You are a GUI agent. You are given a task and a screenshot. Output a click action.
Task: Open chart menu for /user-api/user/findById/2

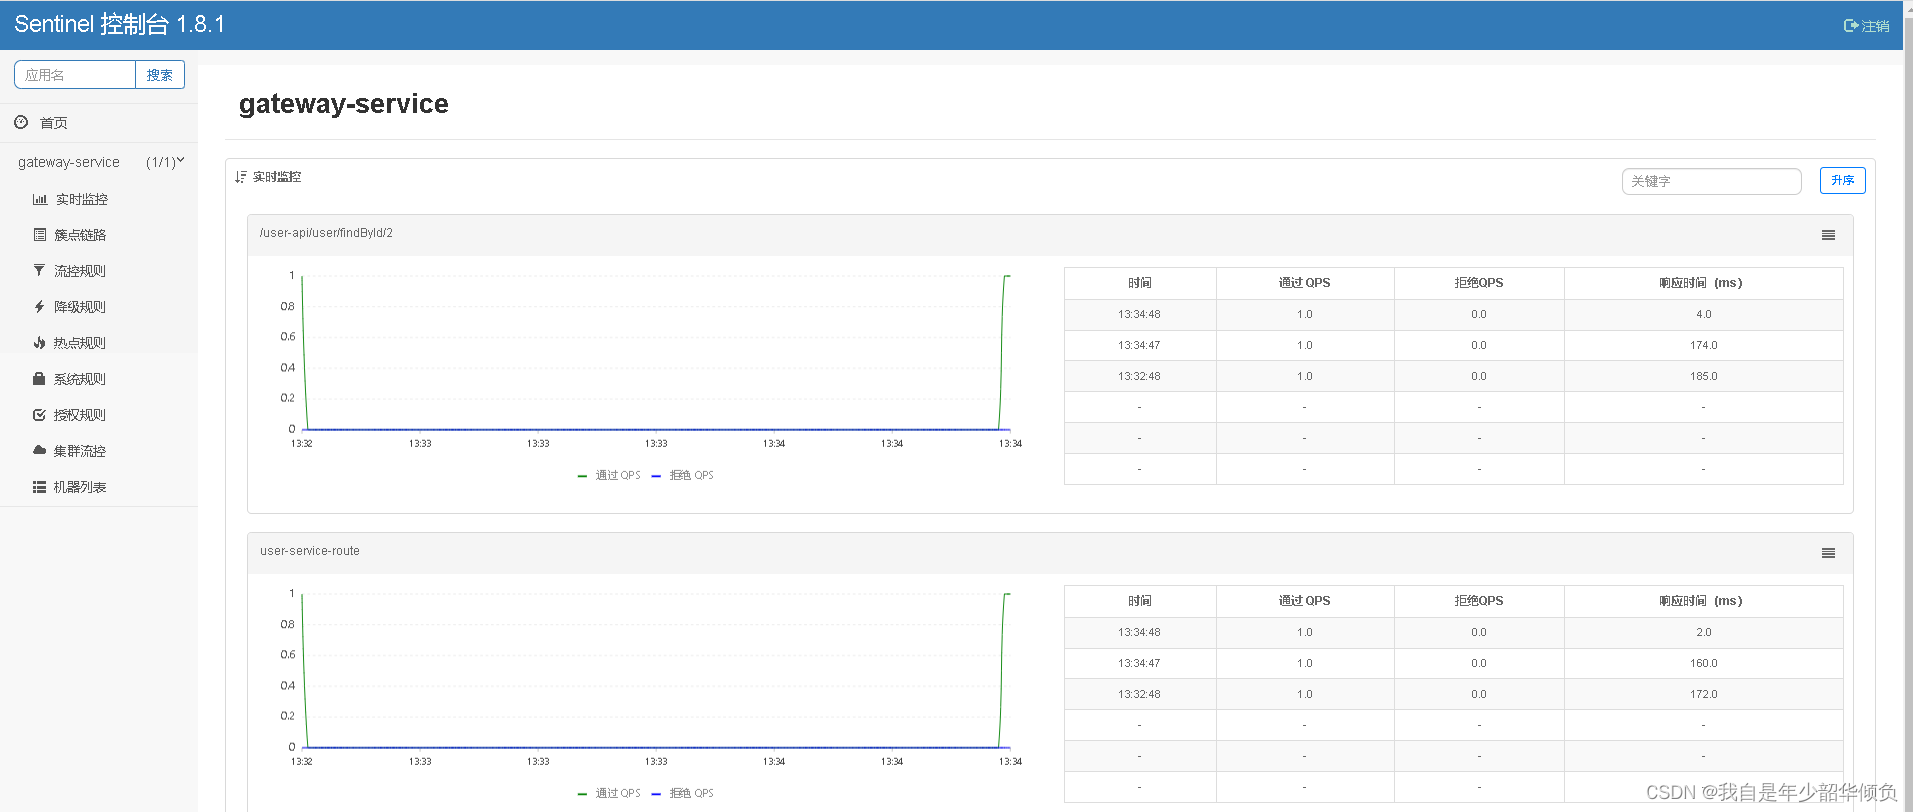point(1828,235)
